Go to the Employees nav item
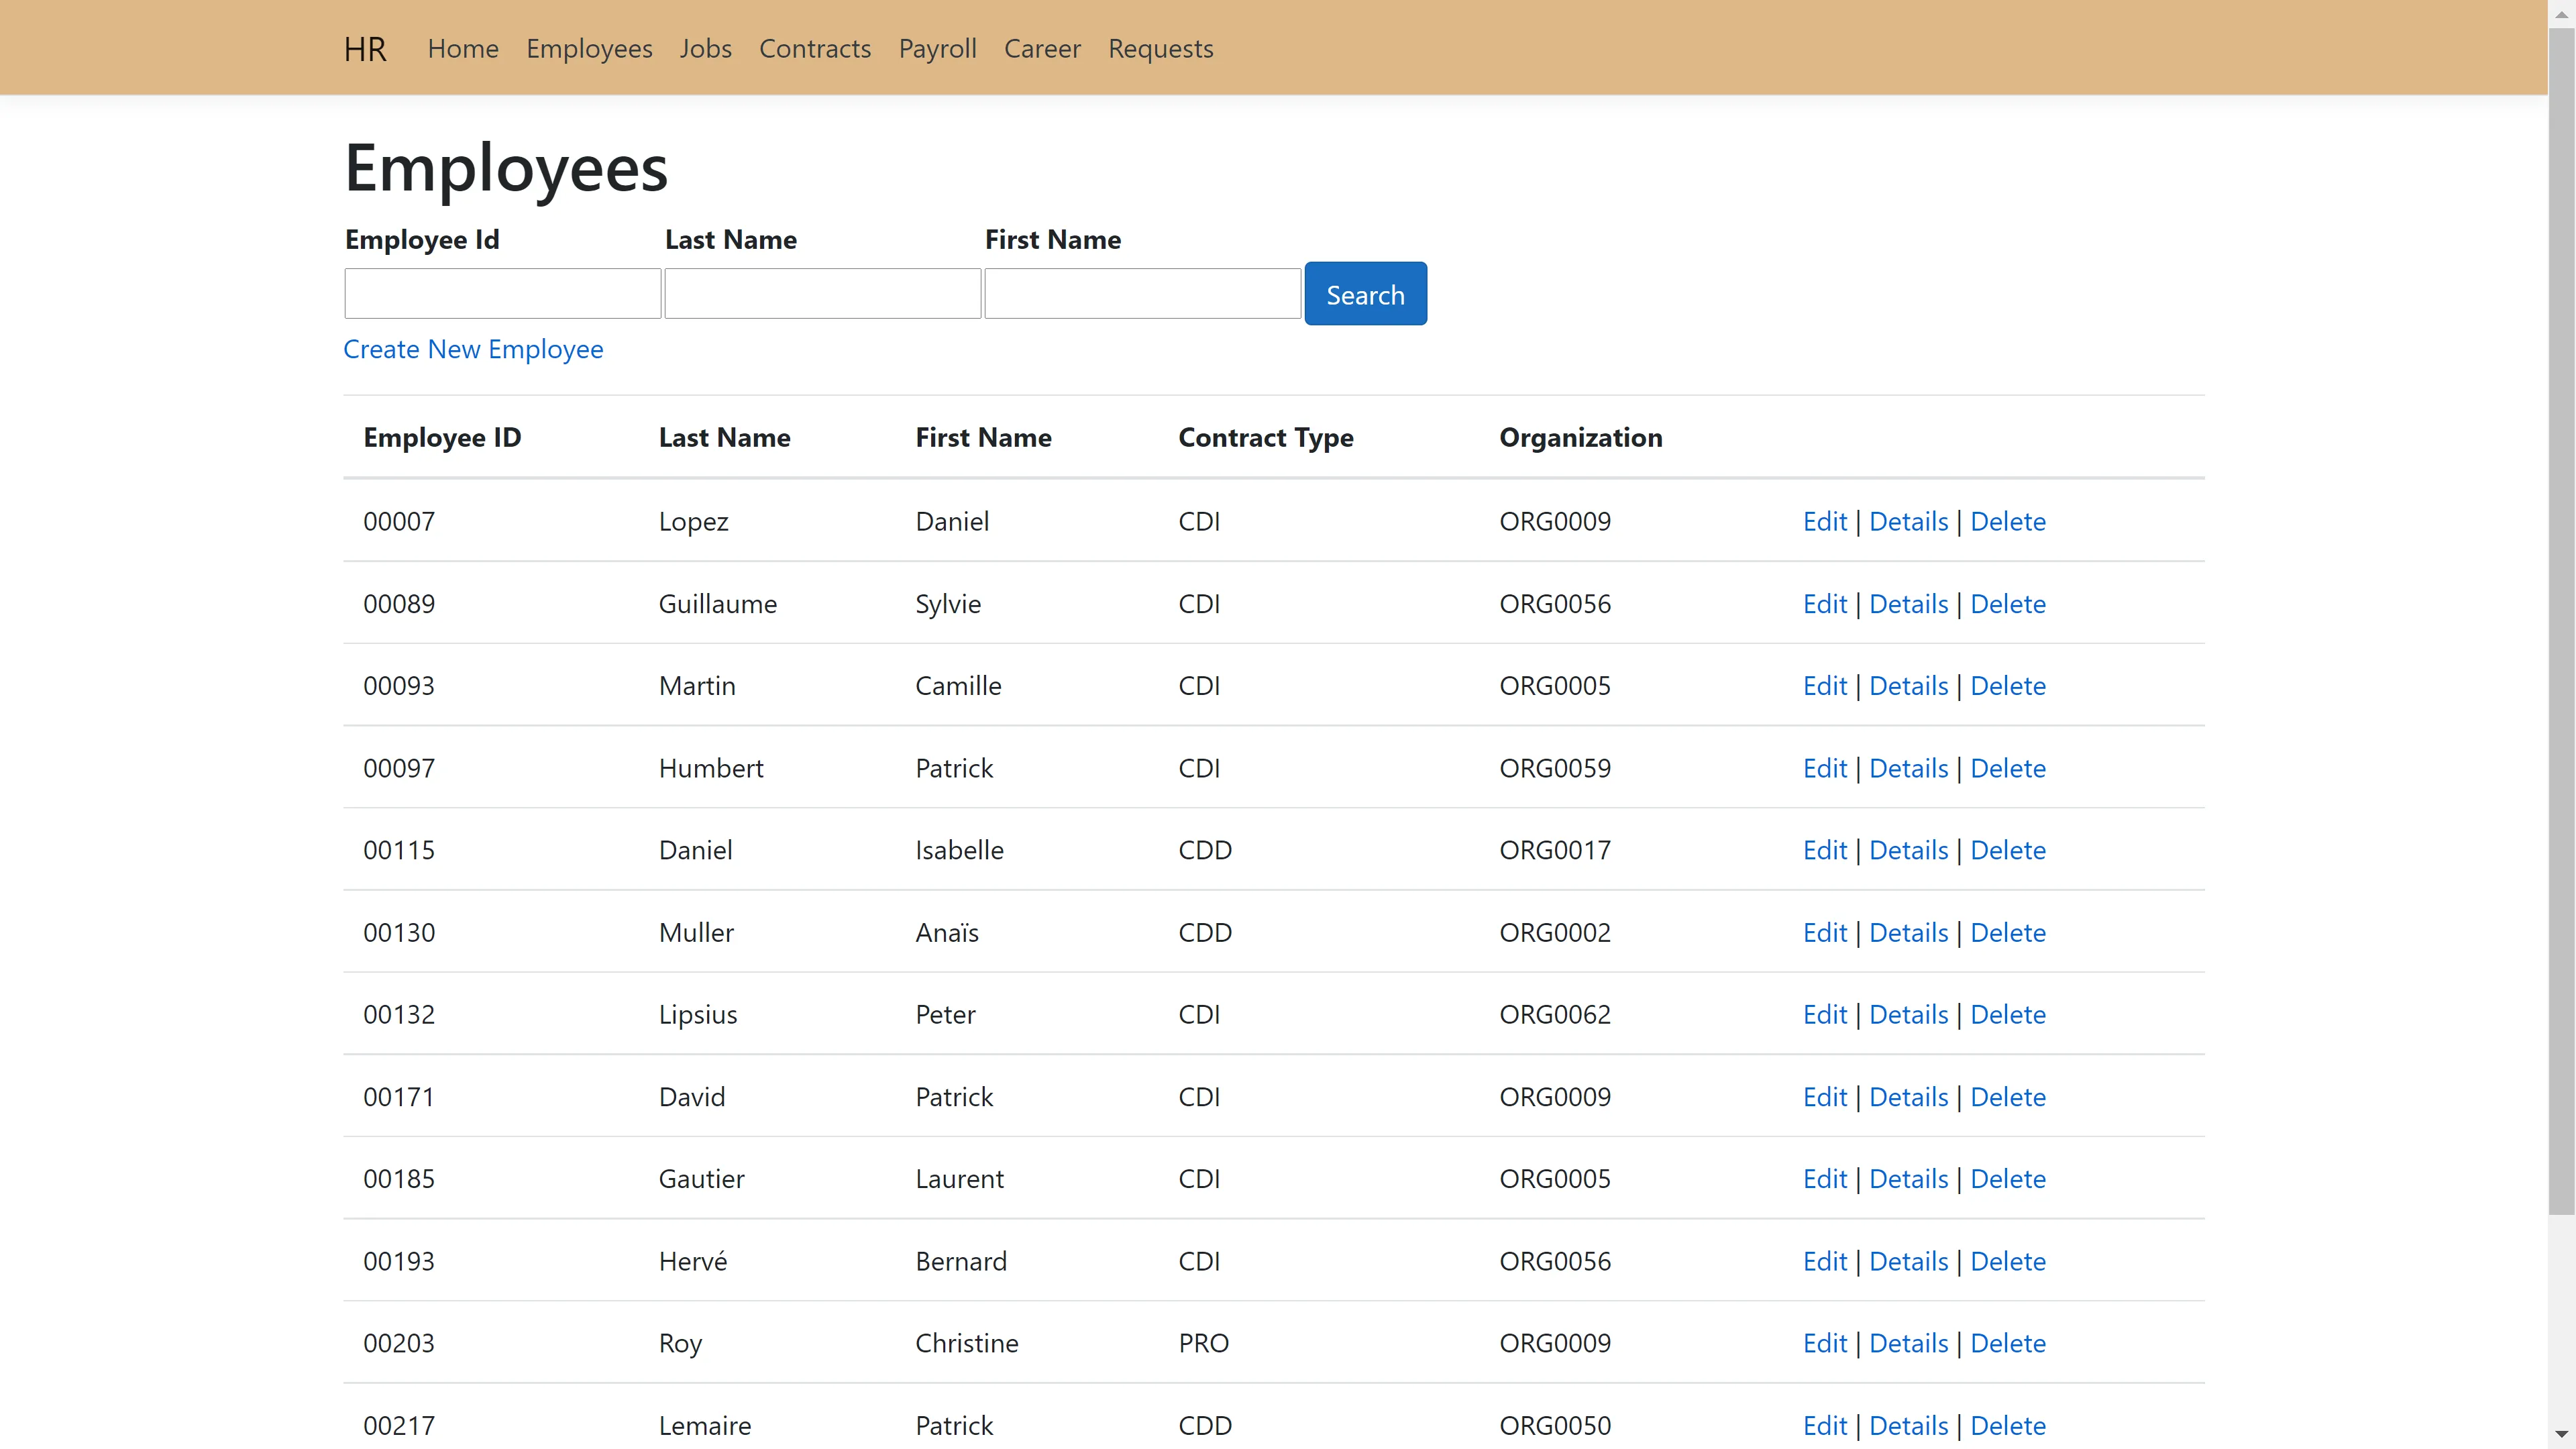 [x=589, y=49]
